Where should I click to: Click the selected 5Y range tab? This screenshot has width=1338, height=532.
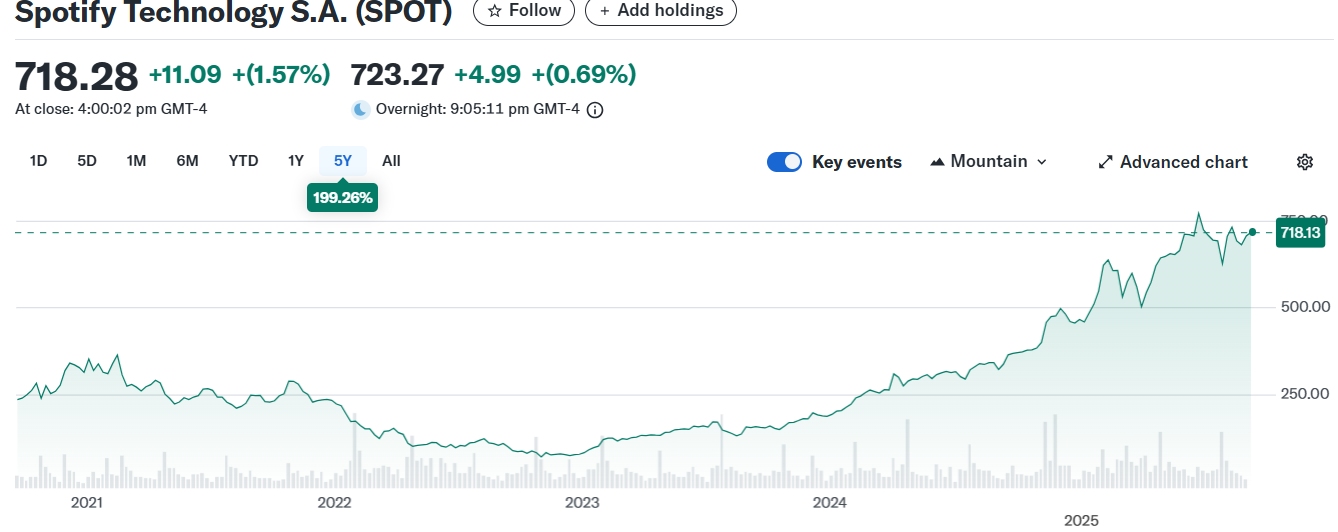click(x=343, y=161)
